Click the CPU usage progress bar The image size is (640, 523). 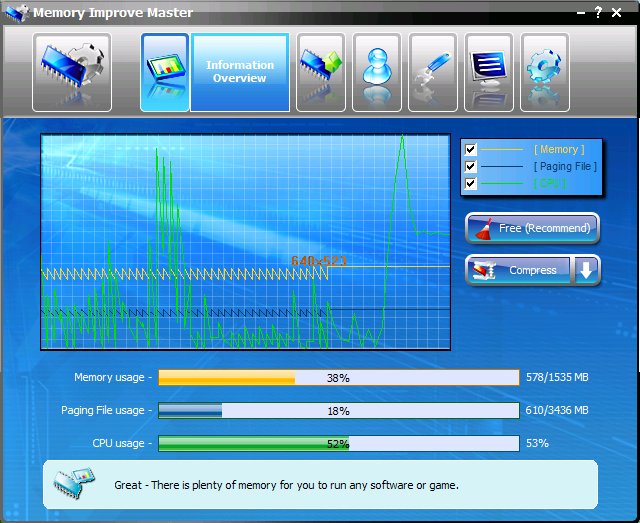coord(339,443)
